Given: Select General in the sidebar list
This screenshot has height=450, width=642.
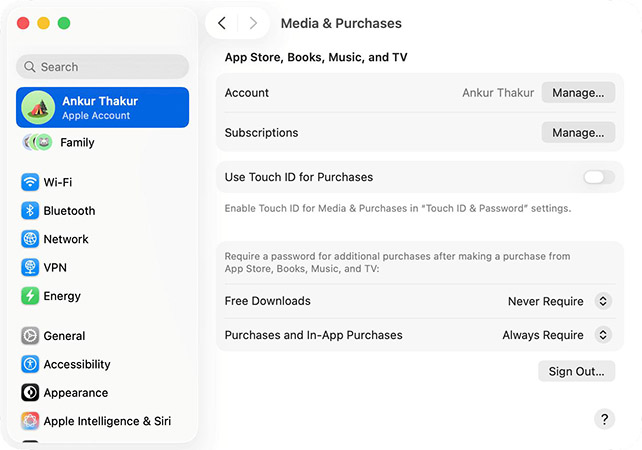Looking at the screenshot, I should point(64,336).
